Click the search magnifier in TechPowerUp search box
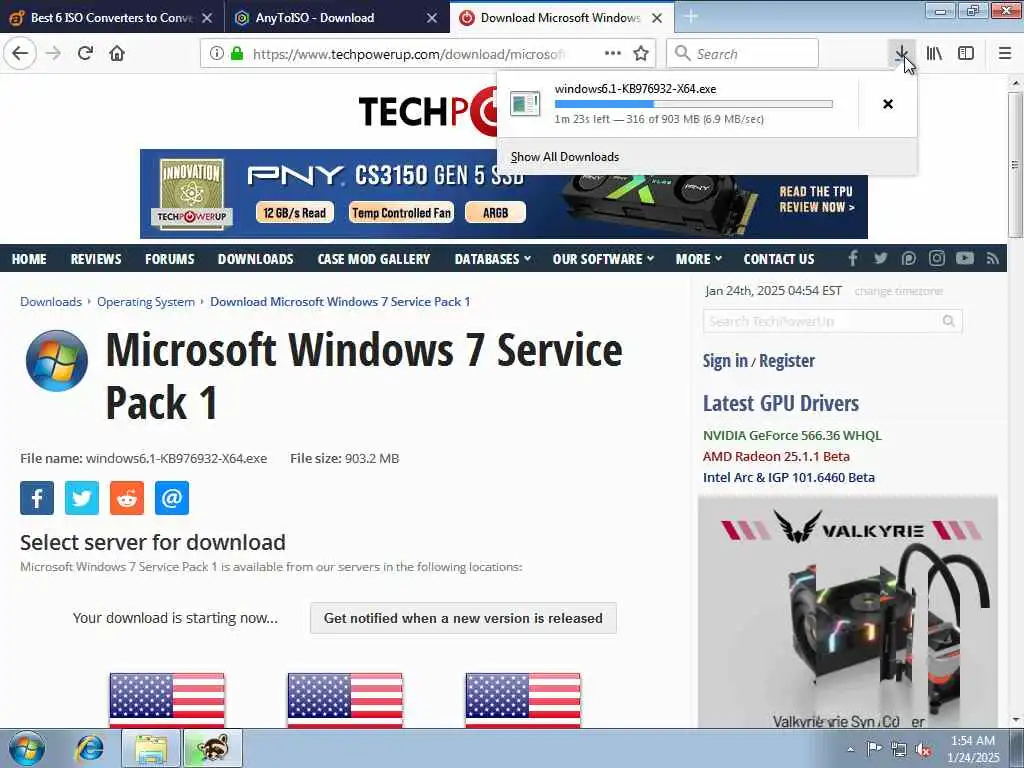Image resolution: width=1024 pixels, height=768 pixels. tap(949, 321)
